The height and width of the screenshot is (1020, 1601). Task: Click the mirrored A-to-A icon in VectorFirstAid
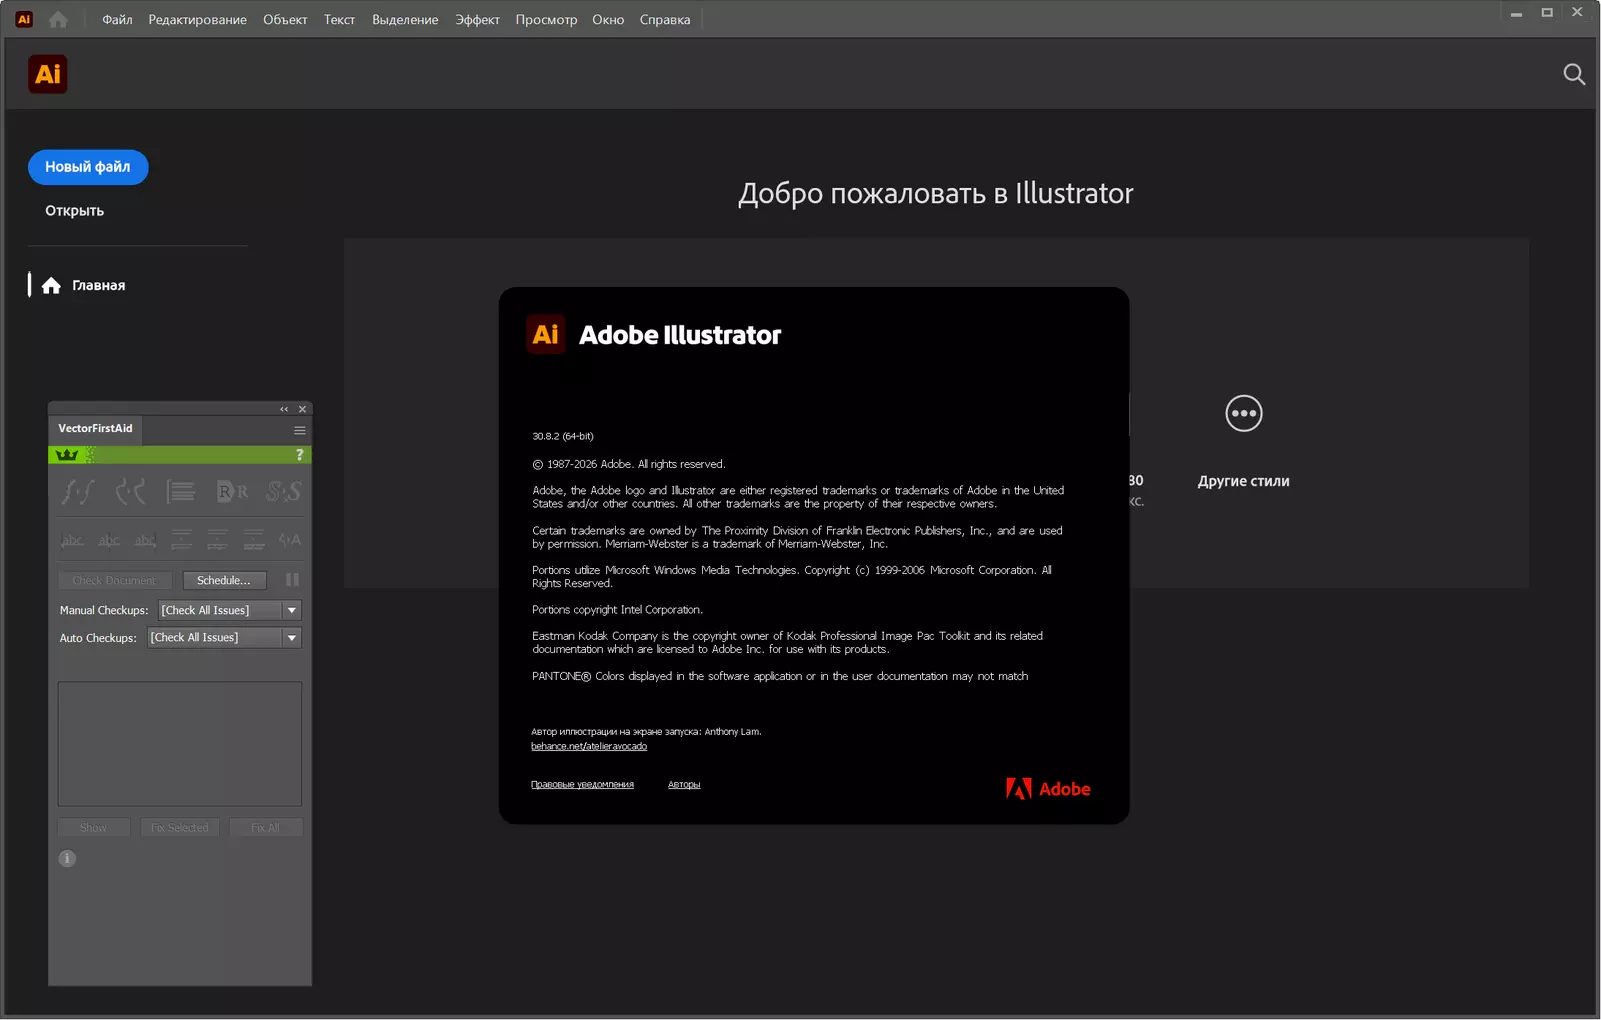tap(290, 540)
